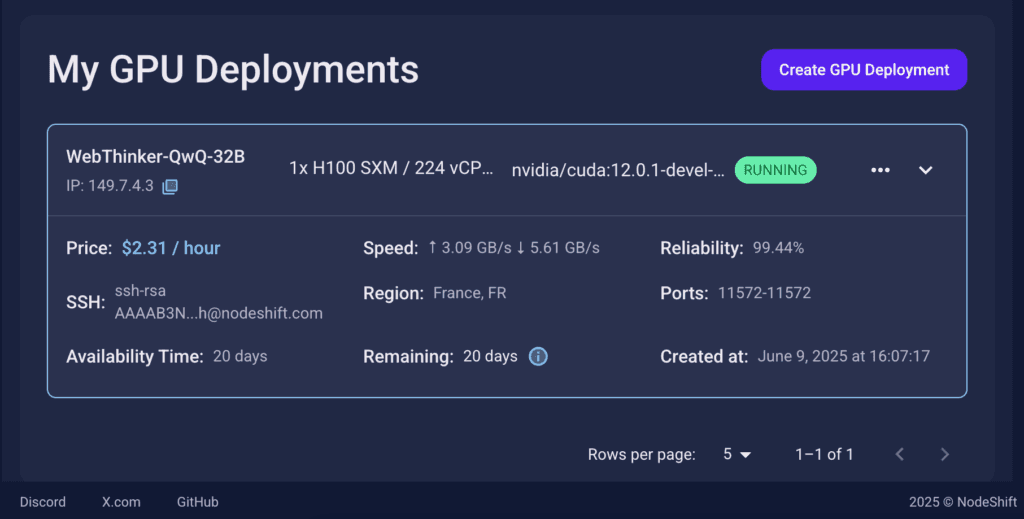Open the GitHub footer link
Image resolution: width=1024 pixels, height=519 pixels.
coord(197,502)
